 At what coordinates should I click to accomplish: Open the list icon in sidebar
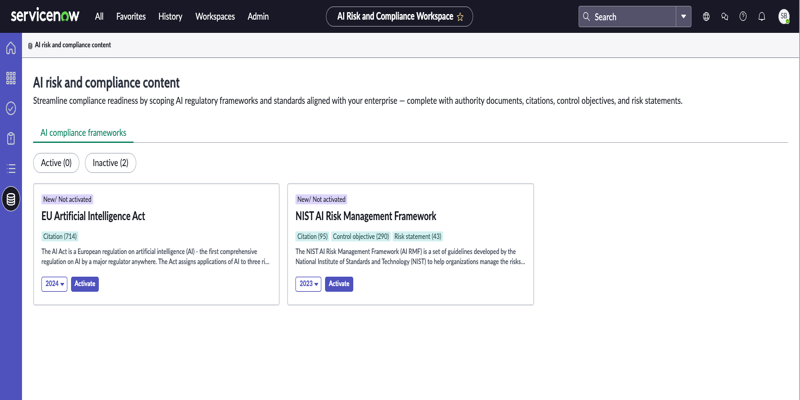coord(11,168)
